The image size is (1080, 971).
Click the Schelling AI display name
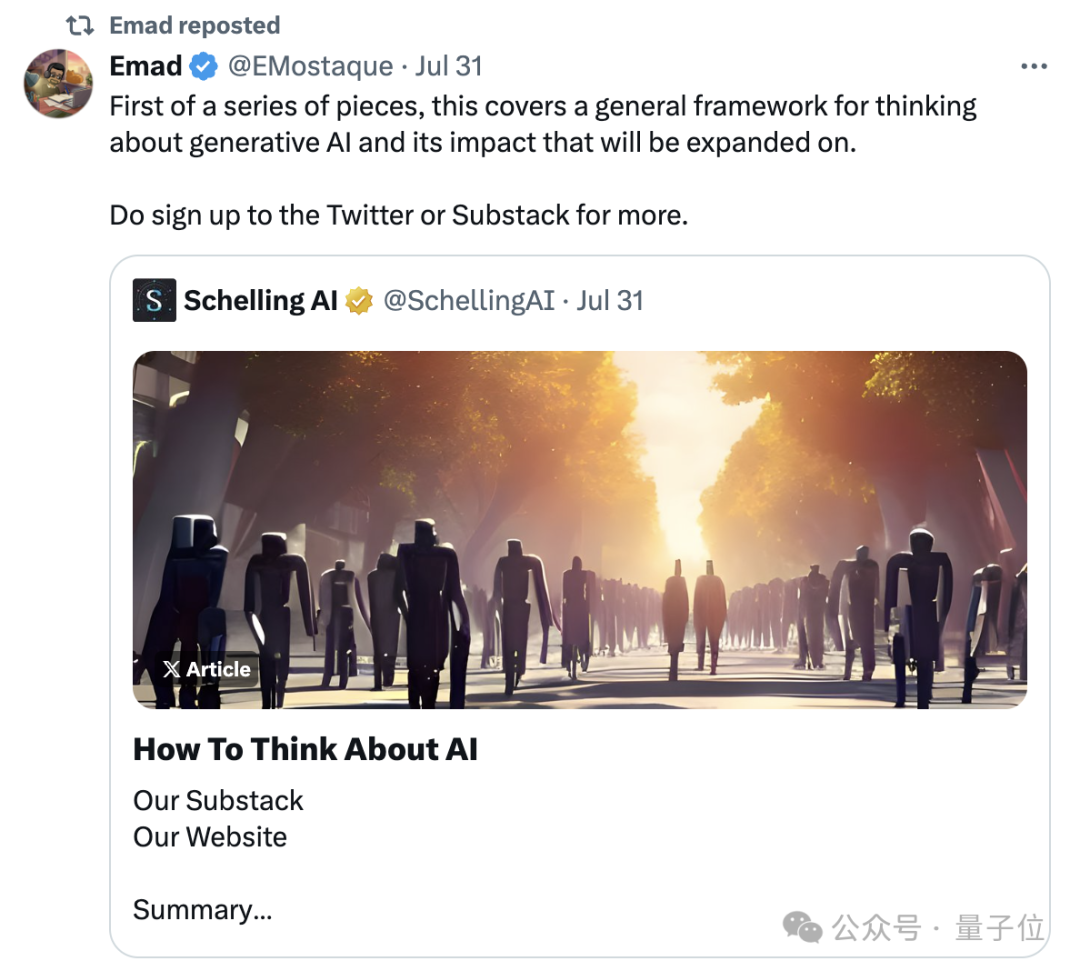(260, 300)
